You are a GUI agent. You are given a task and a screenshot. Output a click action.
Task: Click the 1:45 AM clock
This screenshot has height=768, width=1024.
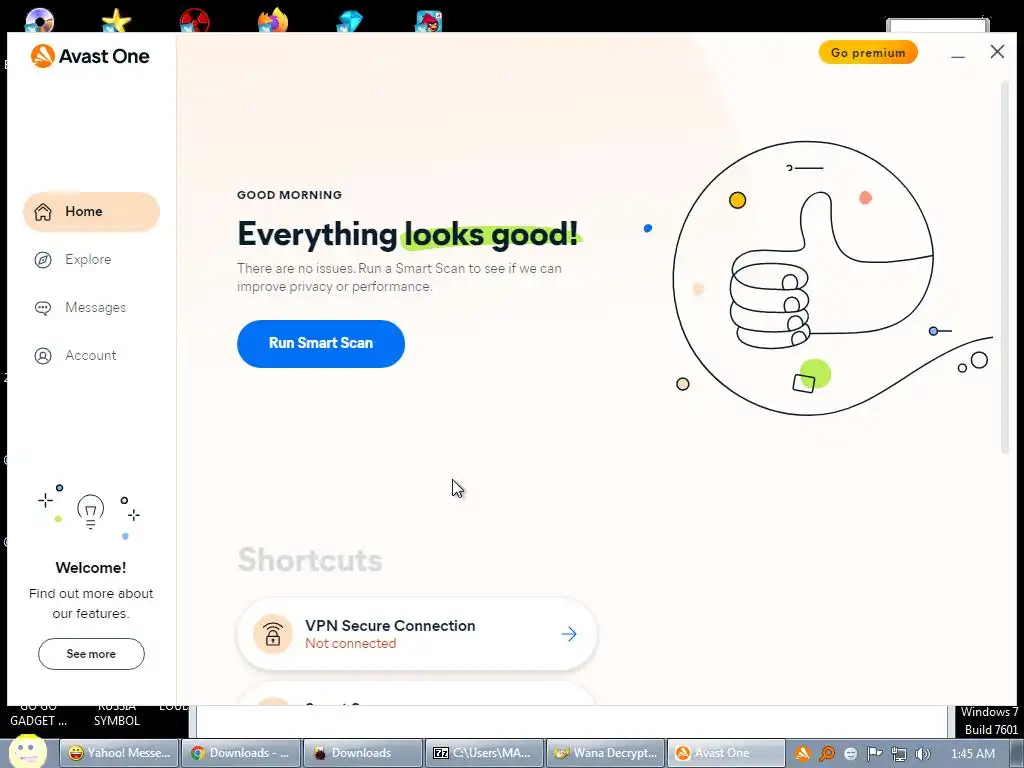(x=973, y=754)
